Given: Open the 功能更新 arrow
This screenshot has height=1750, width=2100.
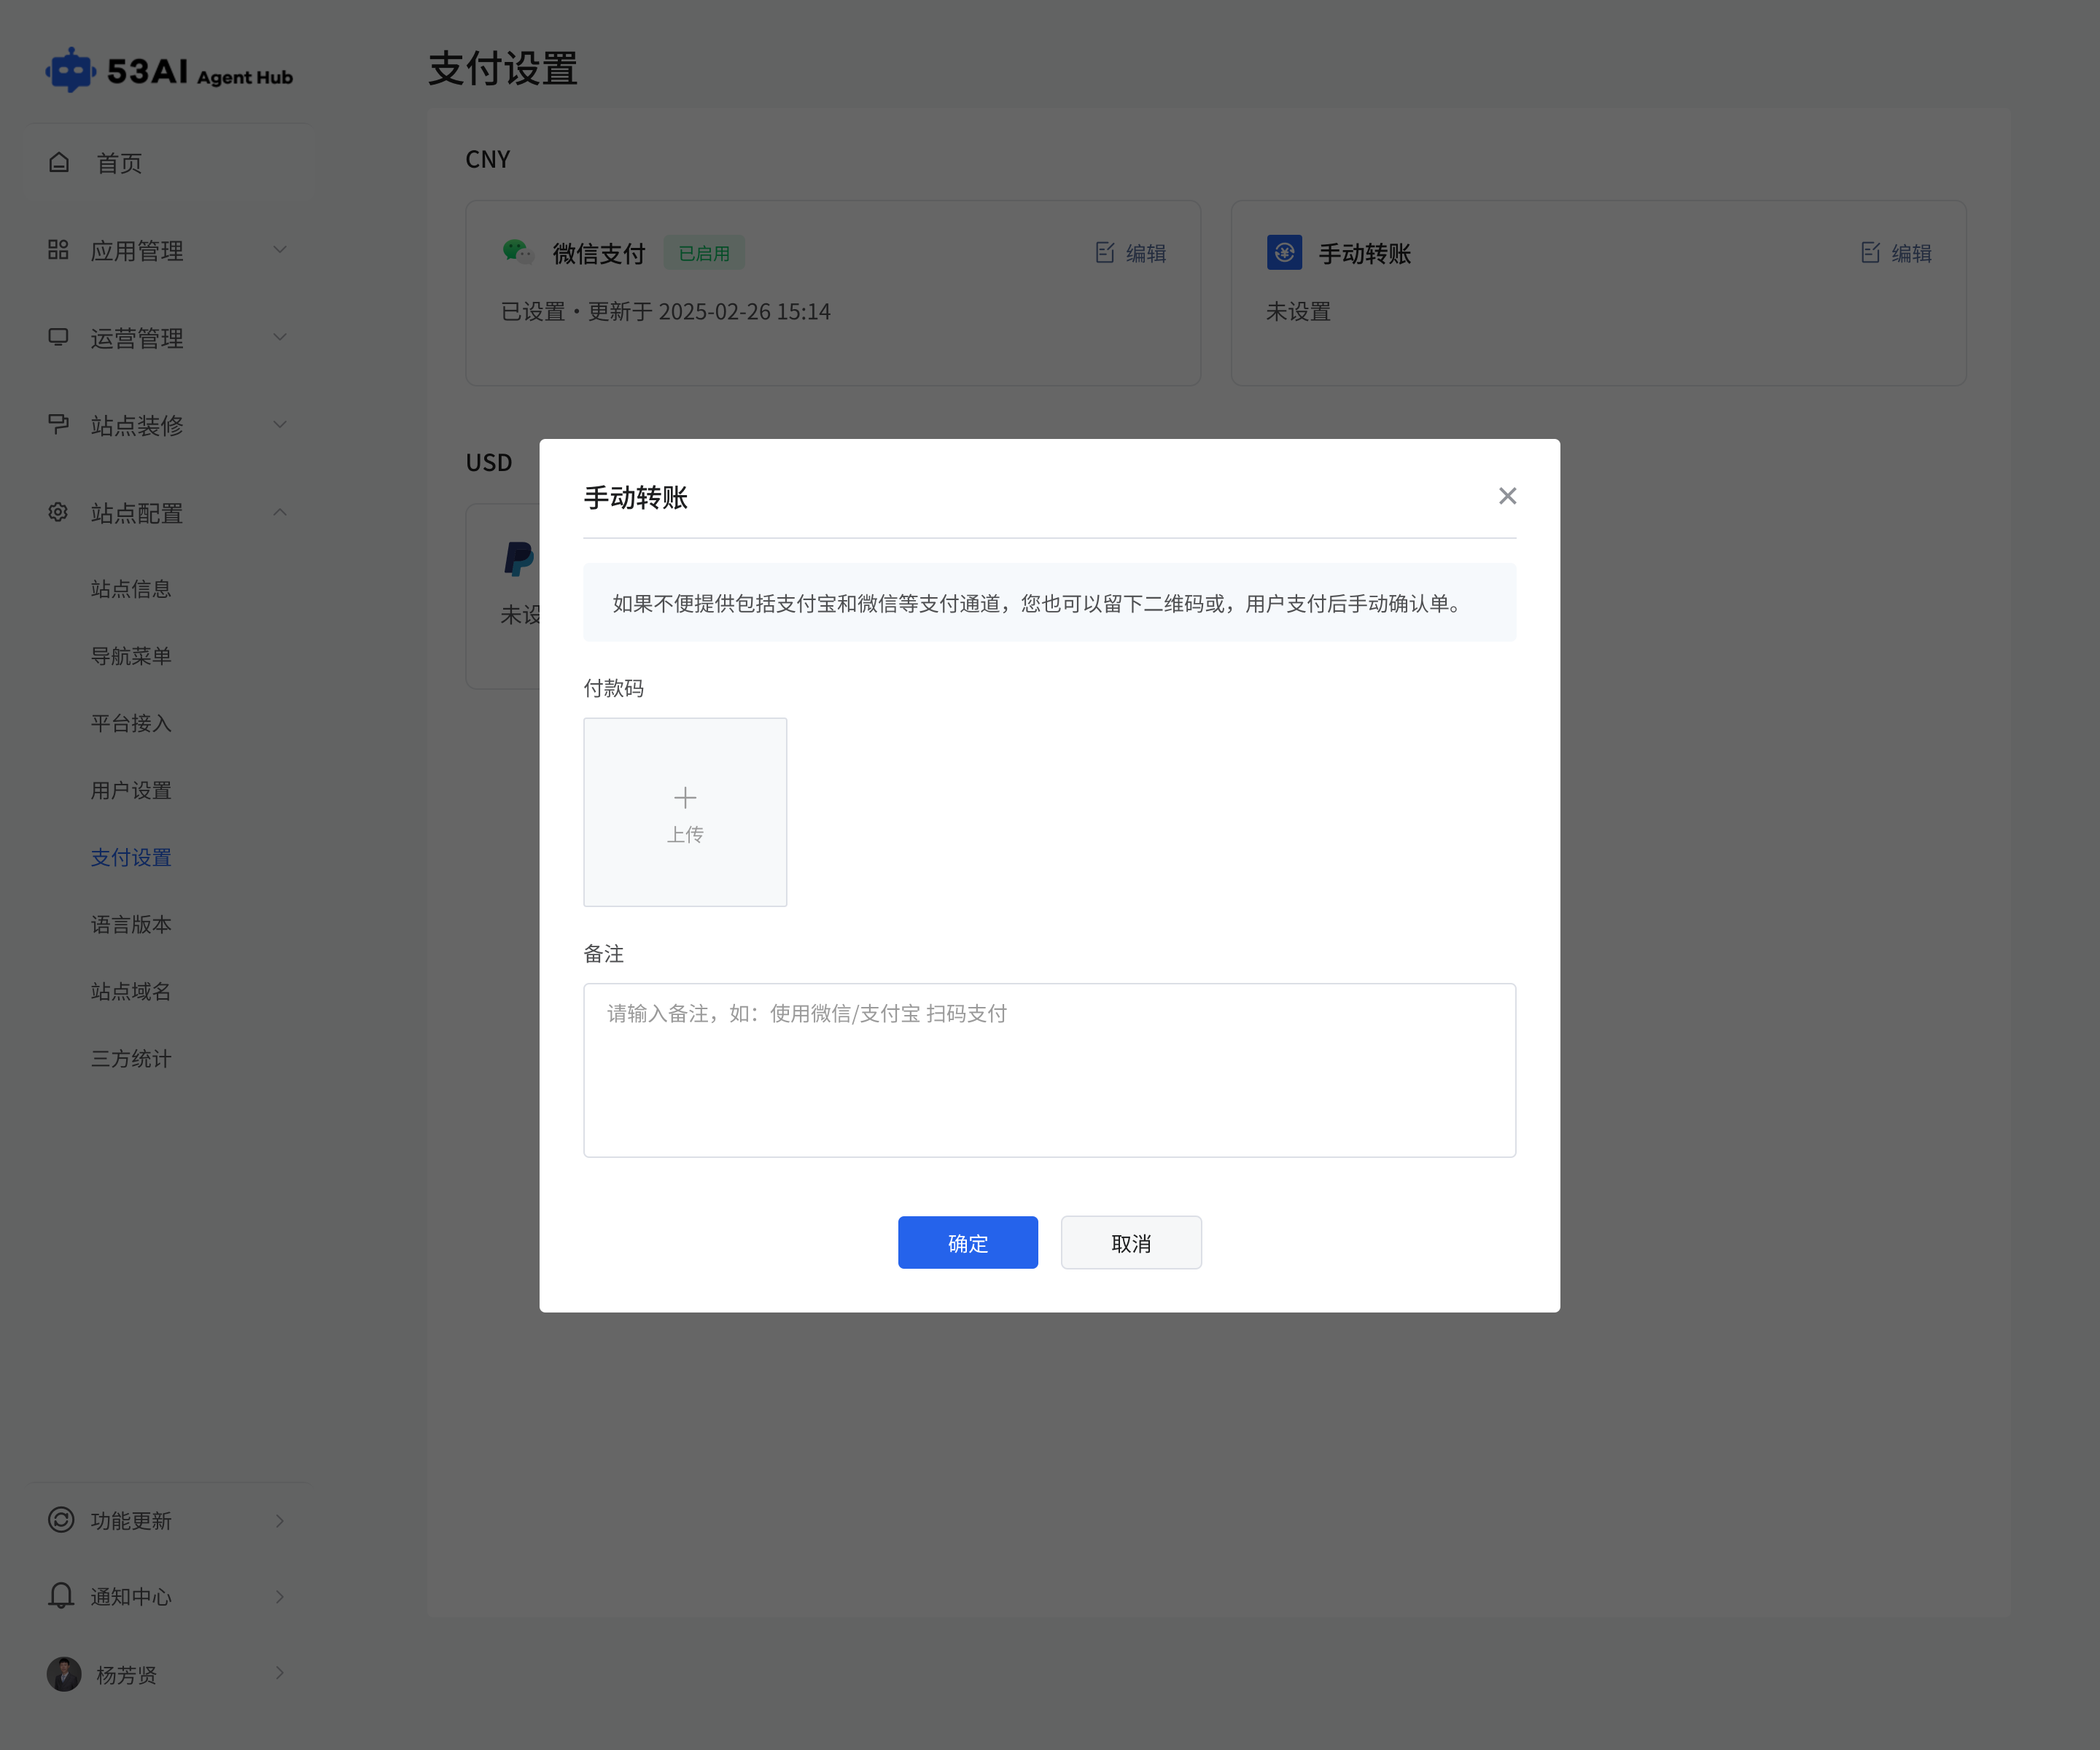Looking at the screenshot, I should click(x=280, y=1521).
